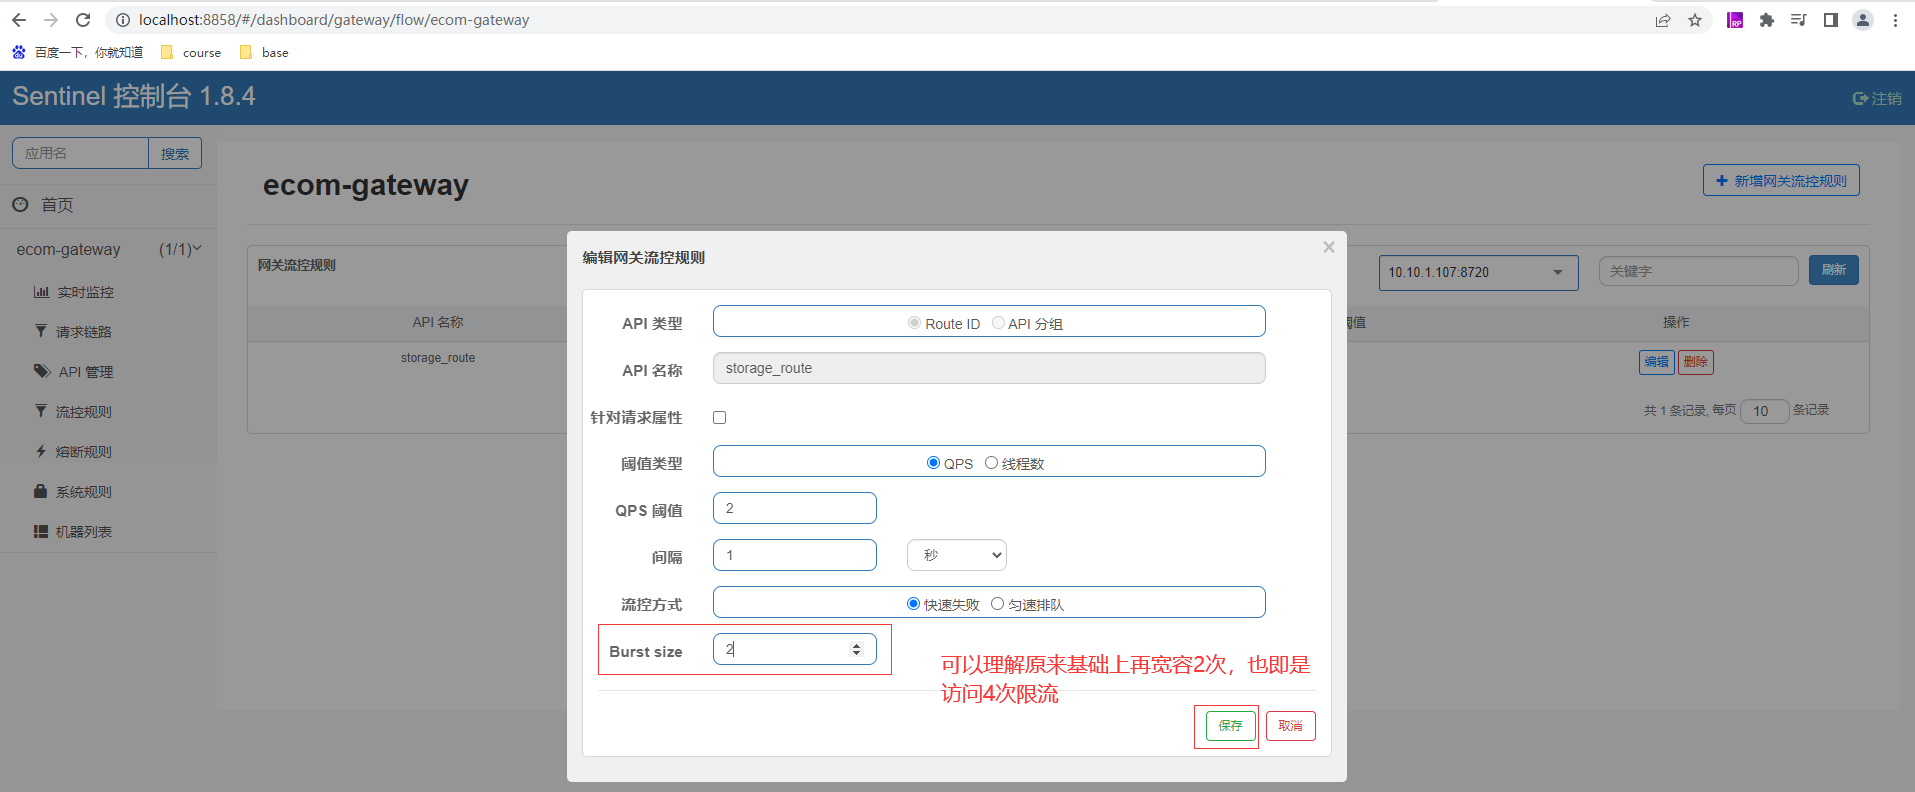
Task: Click 新增网关流控规则 button
Action: [1781, 180]
